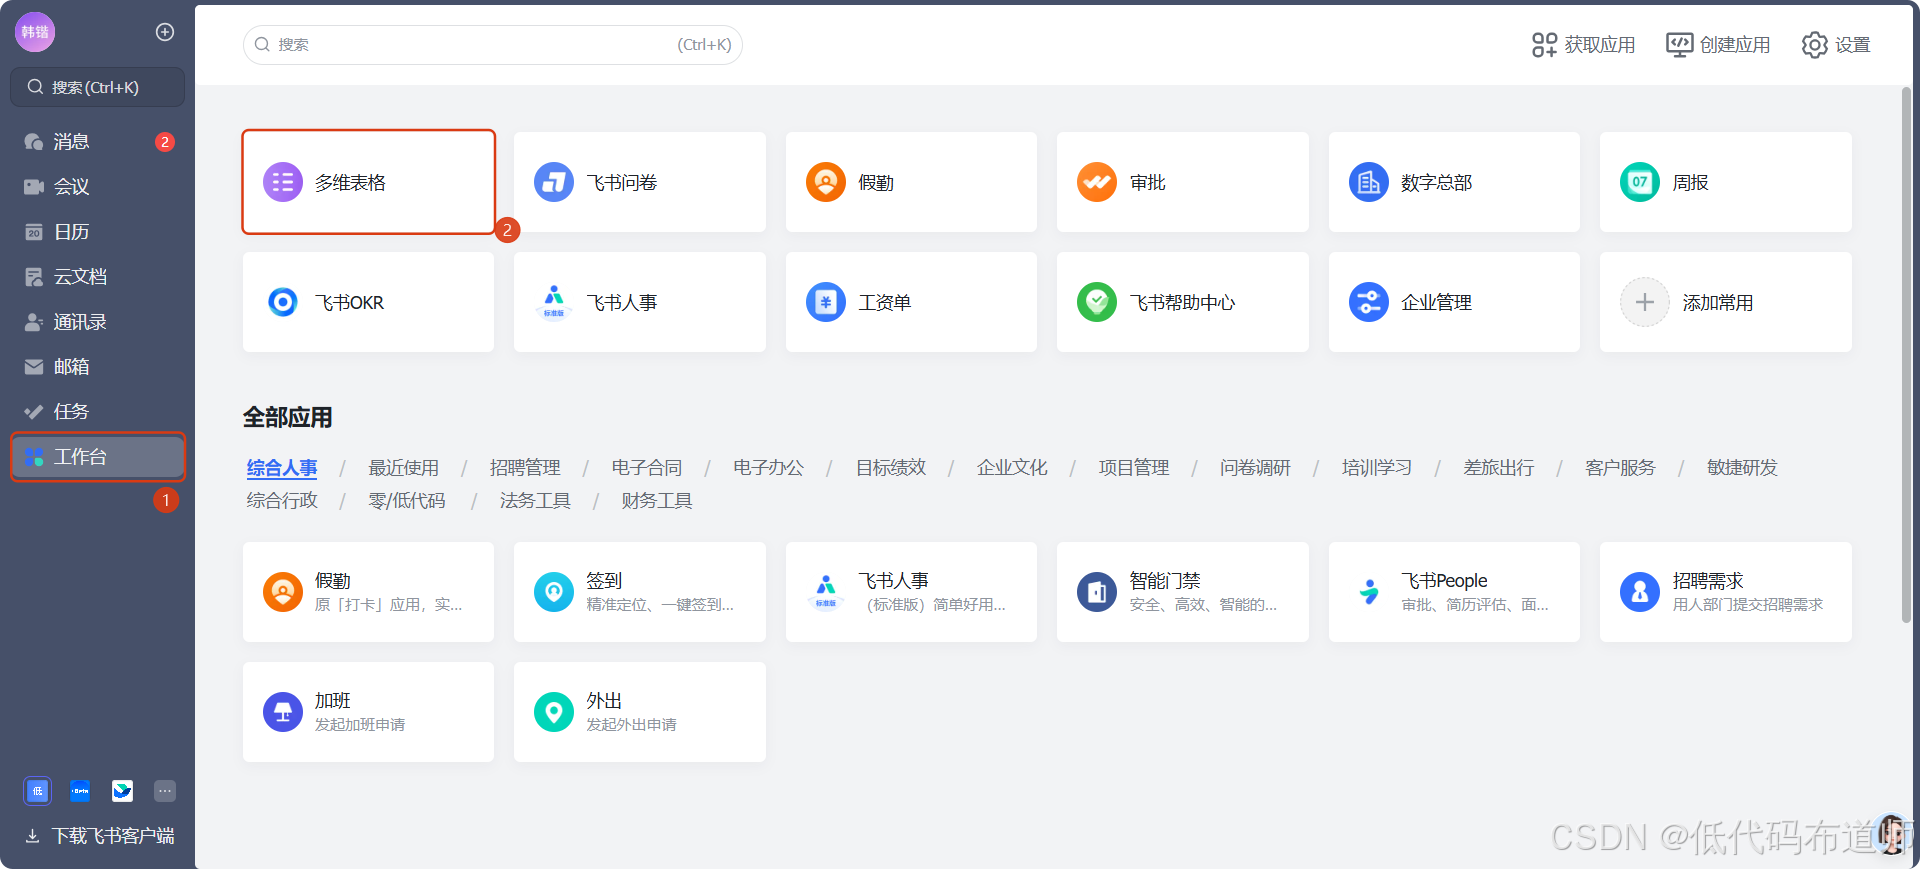
Task: Select the 客户服务 category tab
Action: pyautogui.click(x=1621, y=468)
